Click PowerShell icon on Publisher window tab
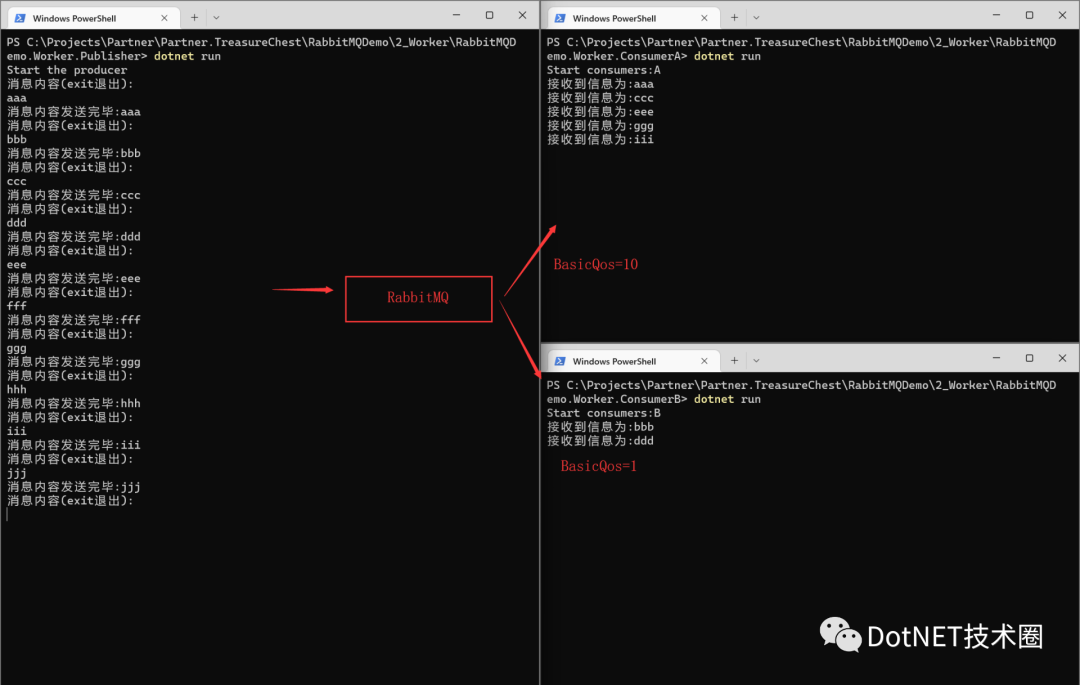1080x685 pixels. point(21,18)
